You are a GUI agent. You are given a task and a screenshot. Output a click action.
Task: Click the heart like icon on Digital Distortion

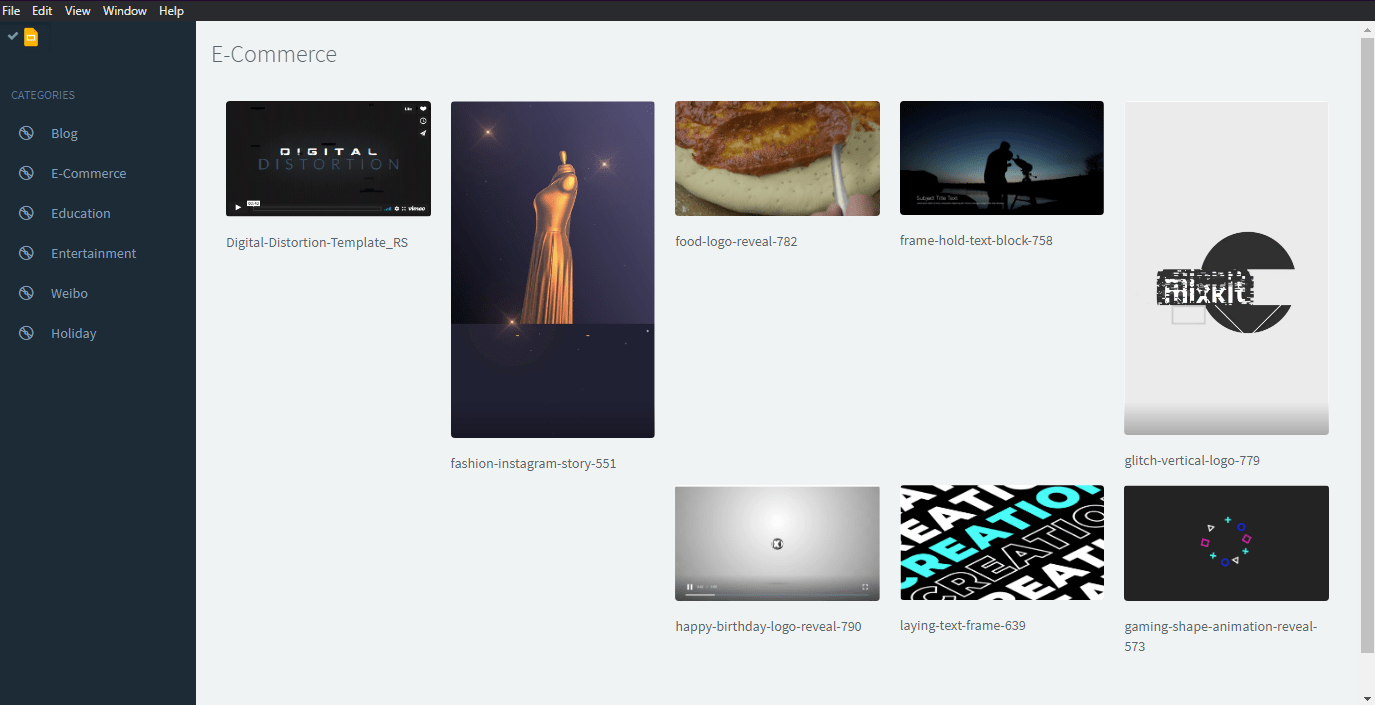(423, 108)
